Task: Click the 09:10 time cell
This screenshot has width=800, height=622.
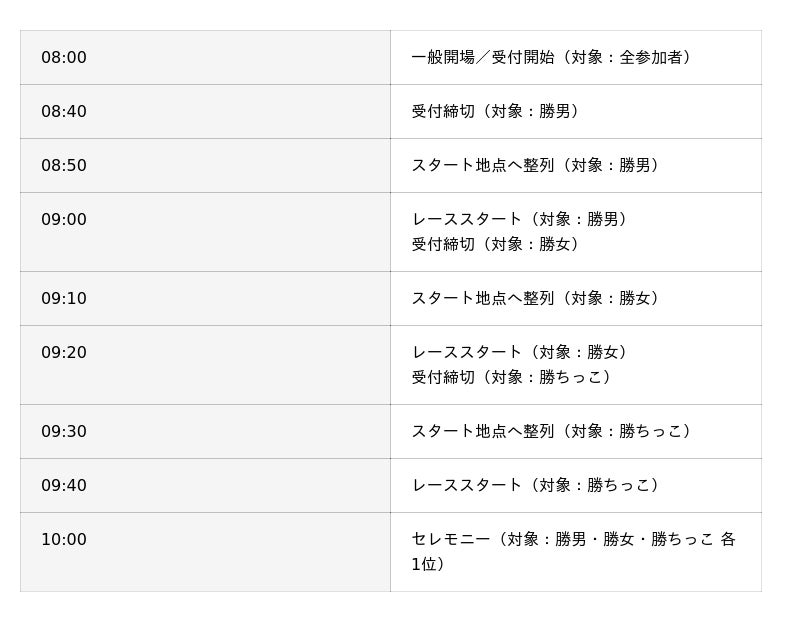Action: coord(64,299)
